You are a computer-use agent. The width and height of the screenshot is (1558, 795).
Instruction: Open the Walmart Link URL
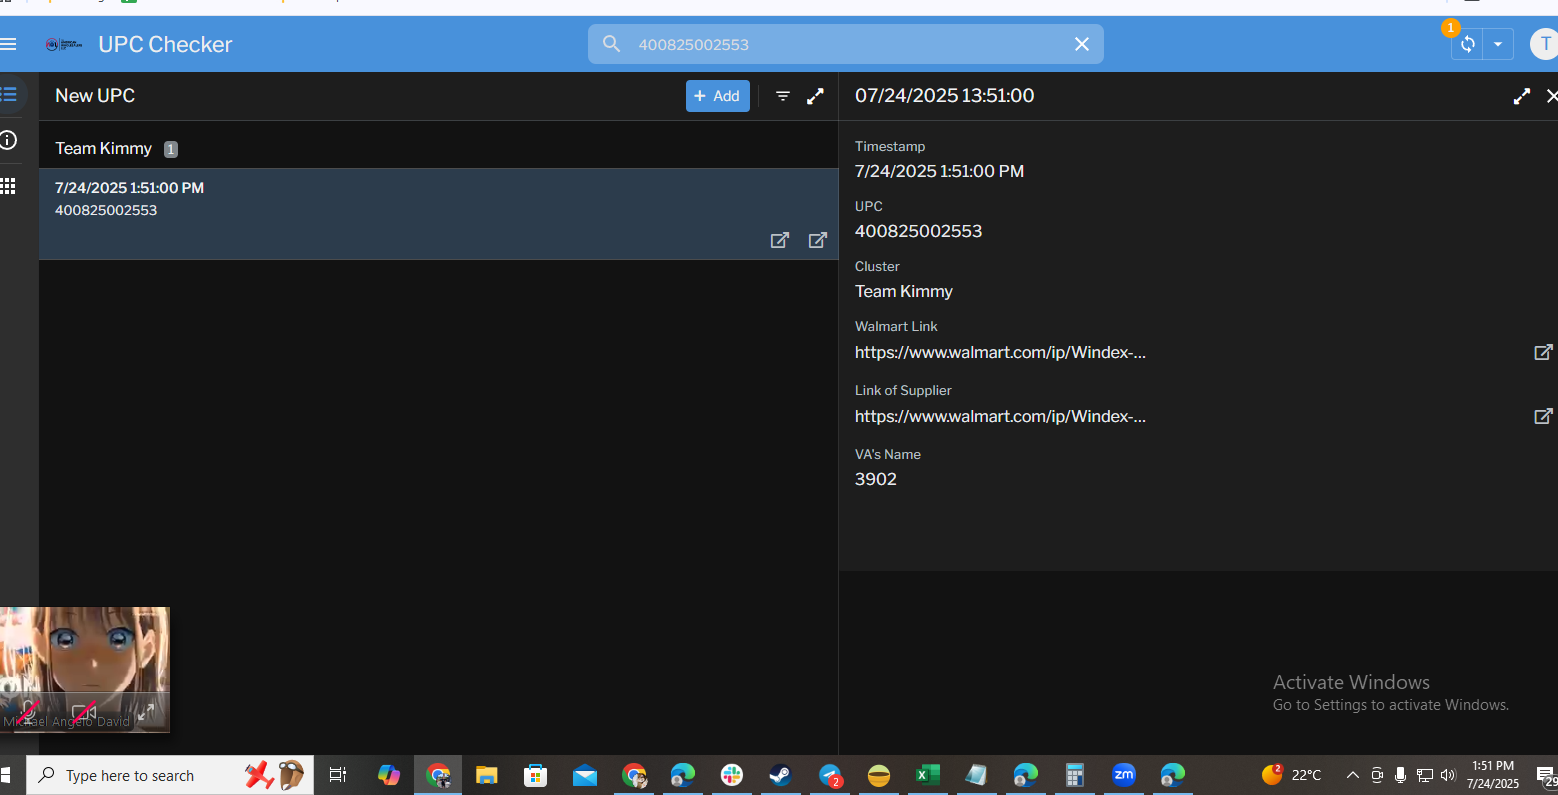1000,352
